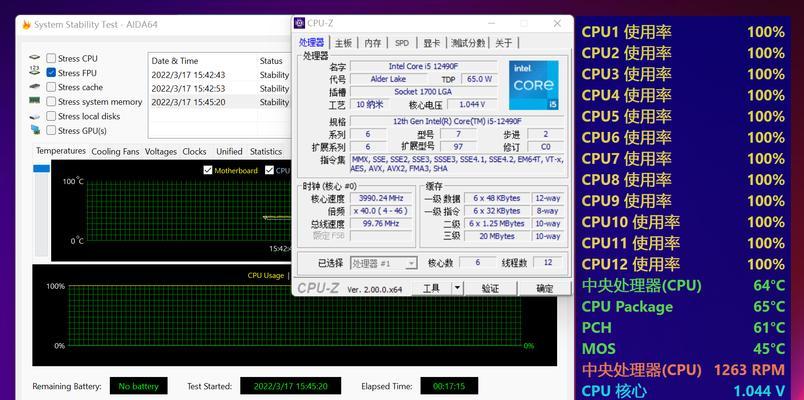The image size is (804, 400).
Task: Switch to the 显卡 tab in CPU-Z
Action: (x=431, y=43)
